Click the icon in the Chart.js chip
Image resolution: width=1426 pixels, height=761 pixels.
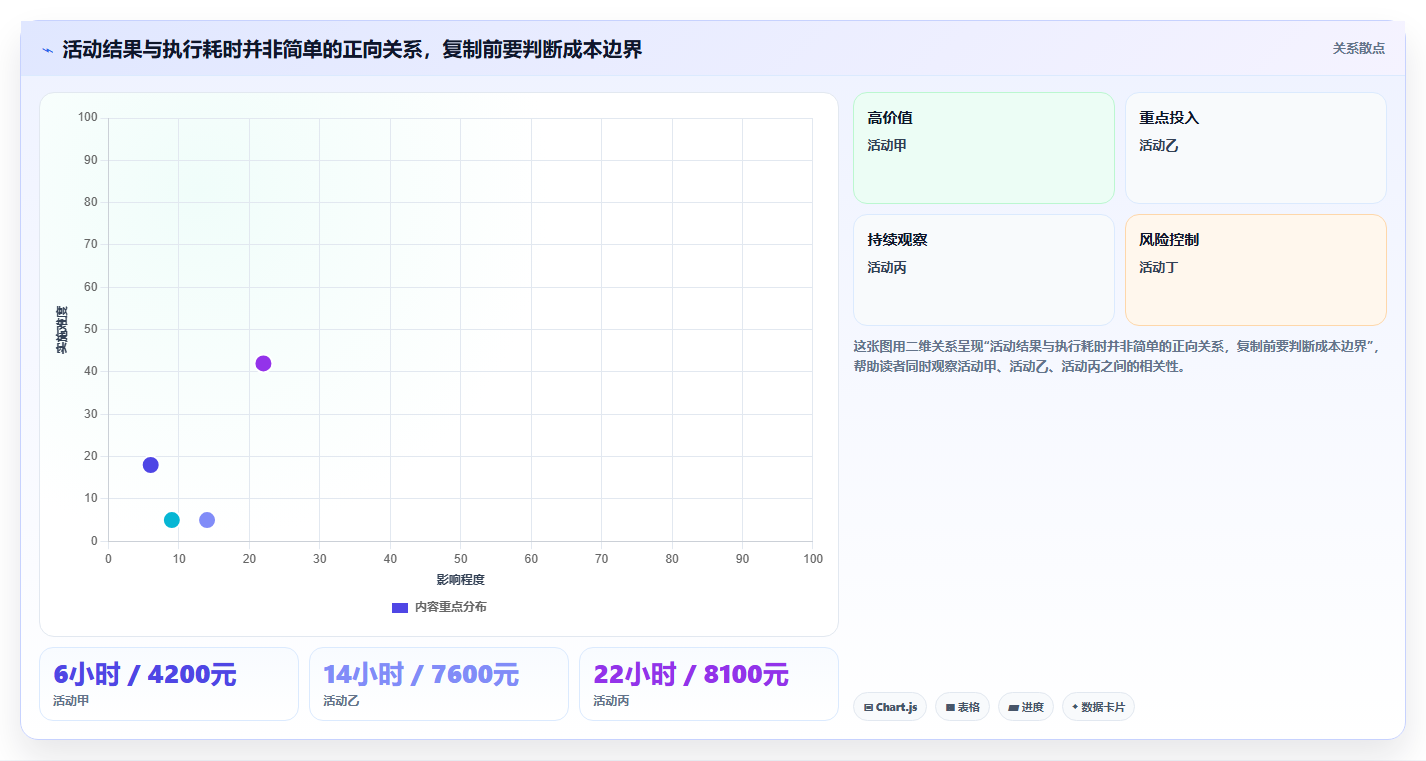(868, 707)
